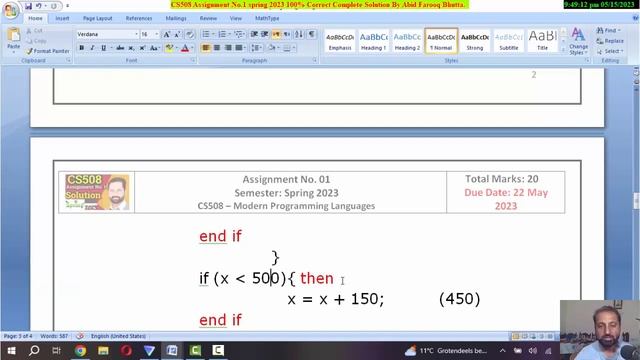Image resolution: width=640 pixels, height=360 pixels.
Task: Click Format Painter
Action: pyautogui.click(x=47, y=51)
